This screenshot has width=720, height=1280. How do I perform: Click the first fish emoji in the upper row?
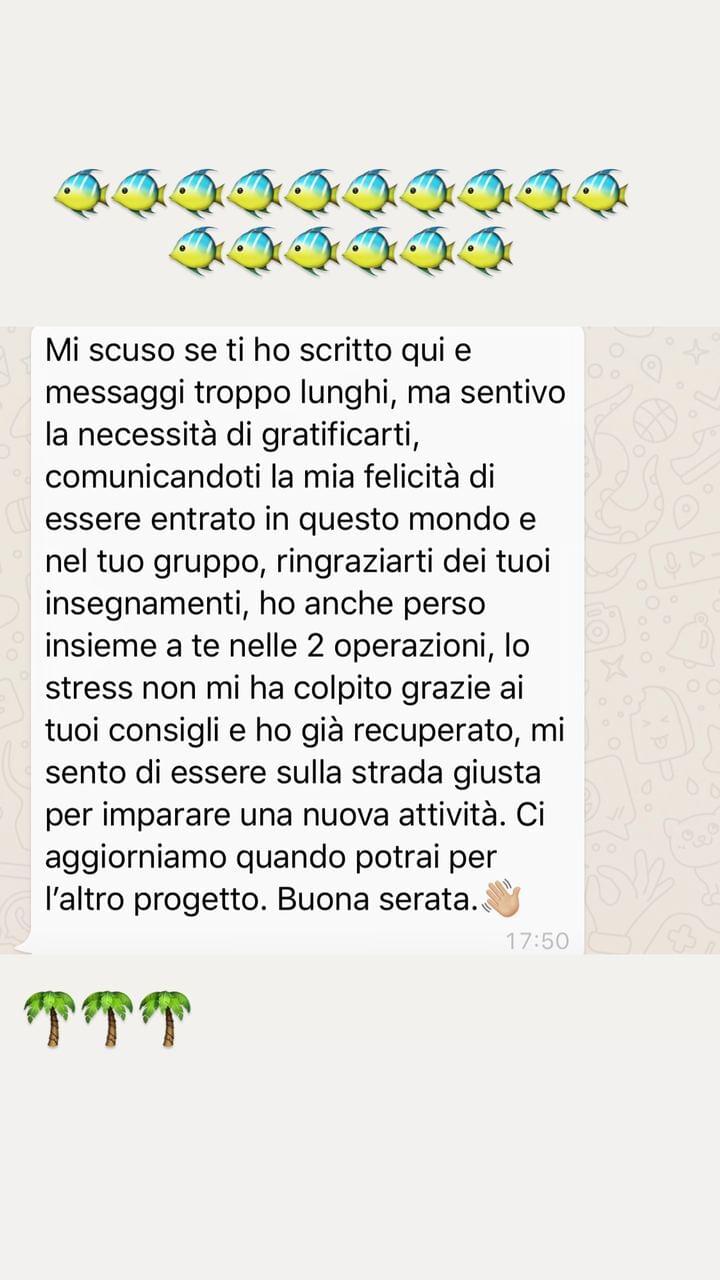81,193
